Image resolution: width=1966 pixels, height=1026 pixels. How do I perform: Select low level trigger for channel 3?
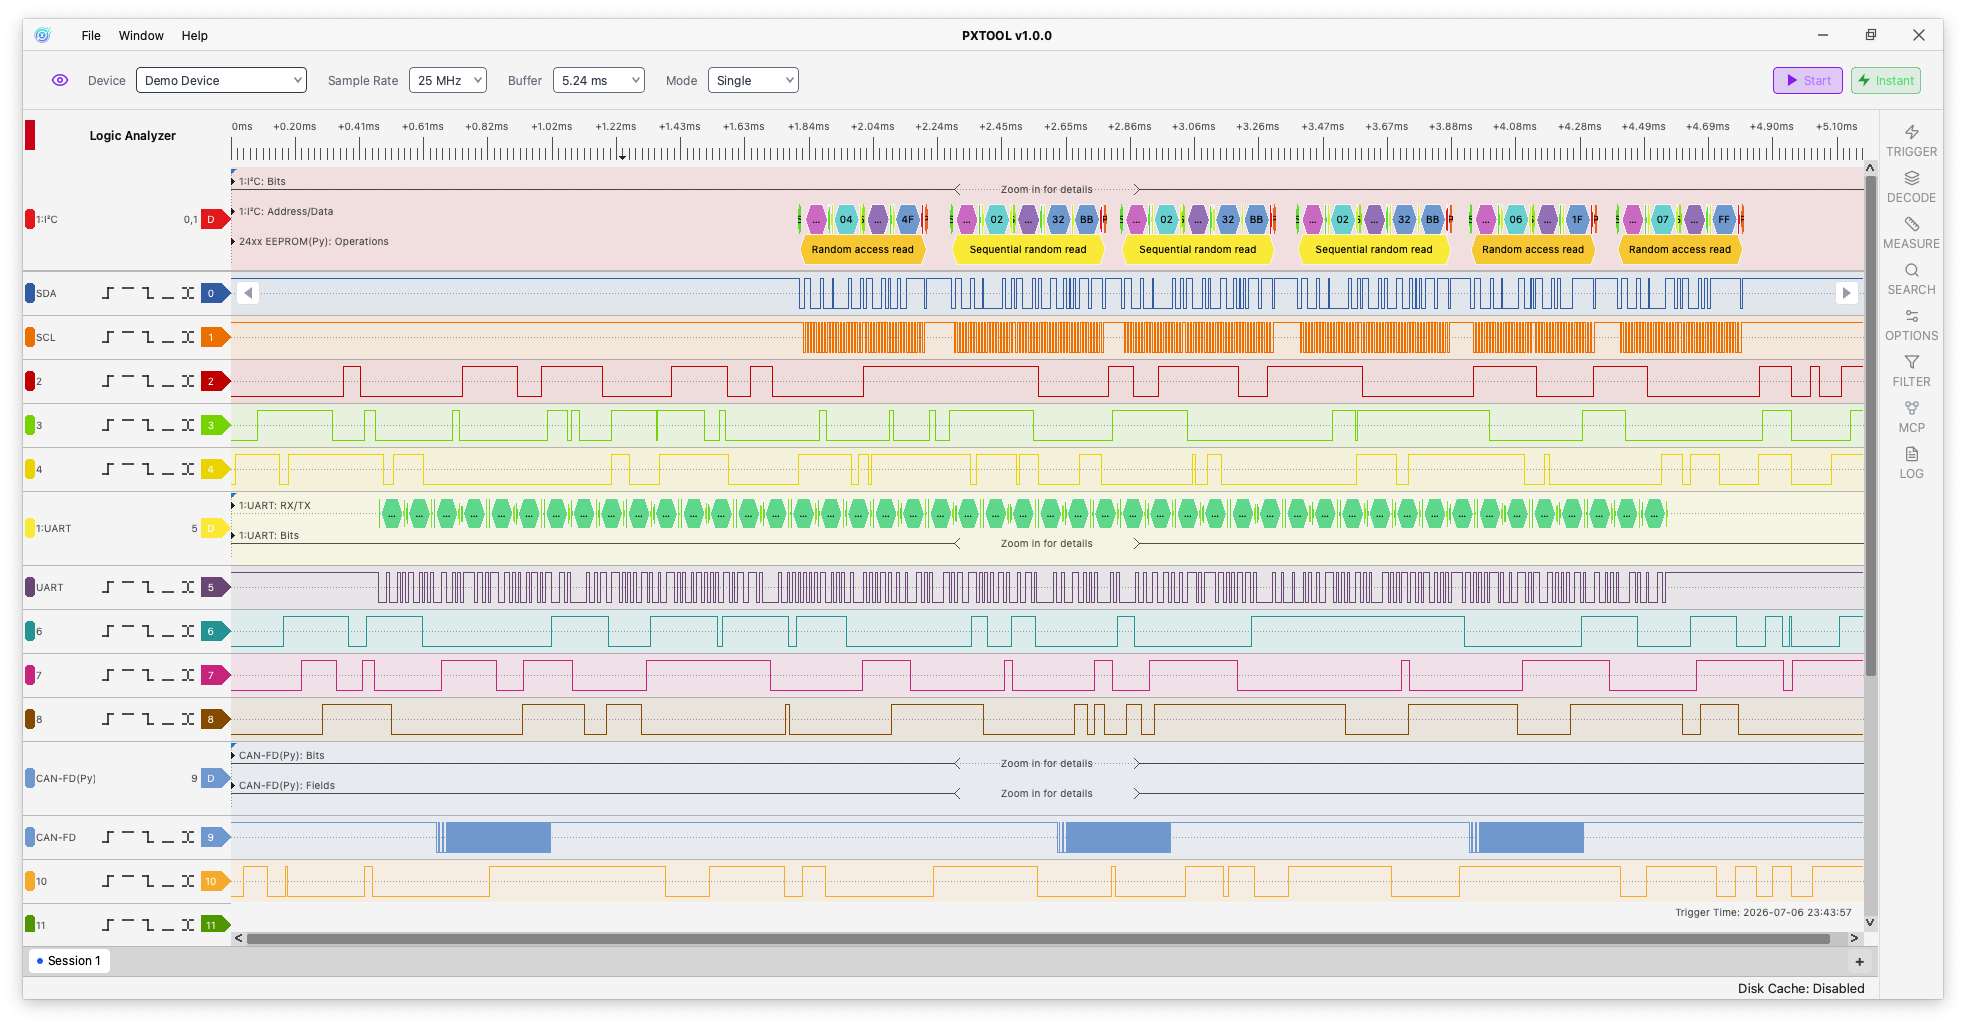tap(168, 425)
